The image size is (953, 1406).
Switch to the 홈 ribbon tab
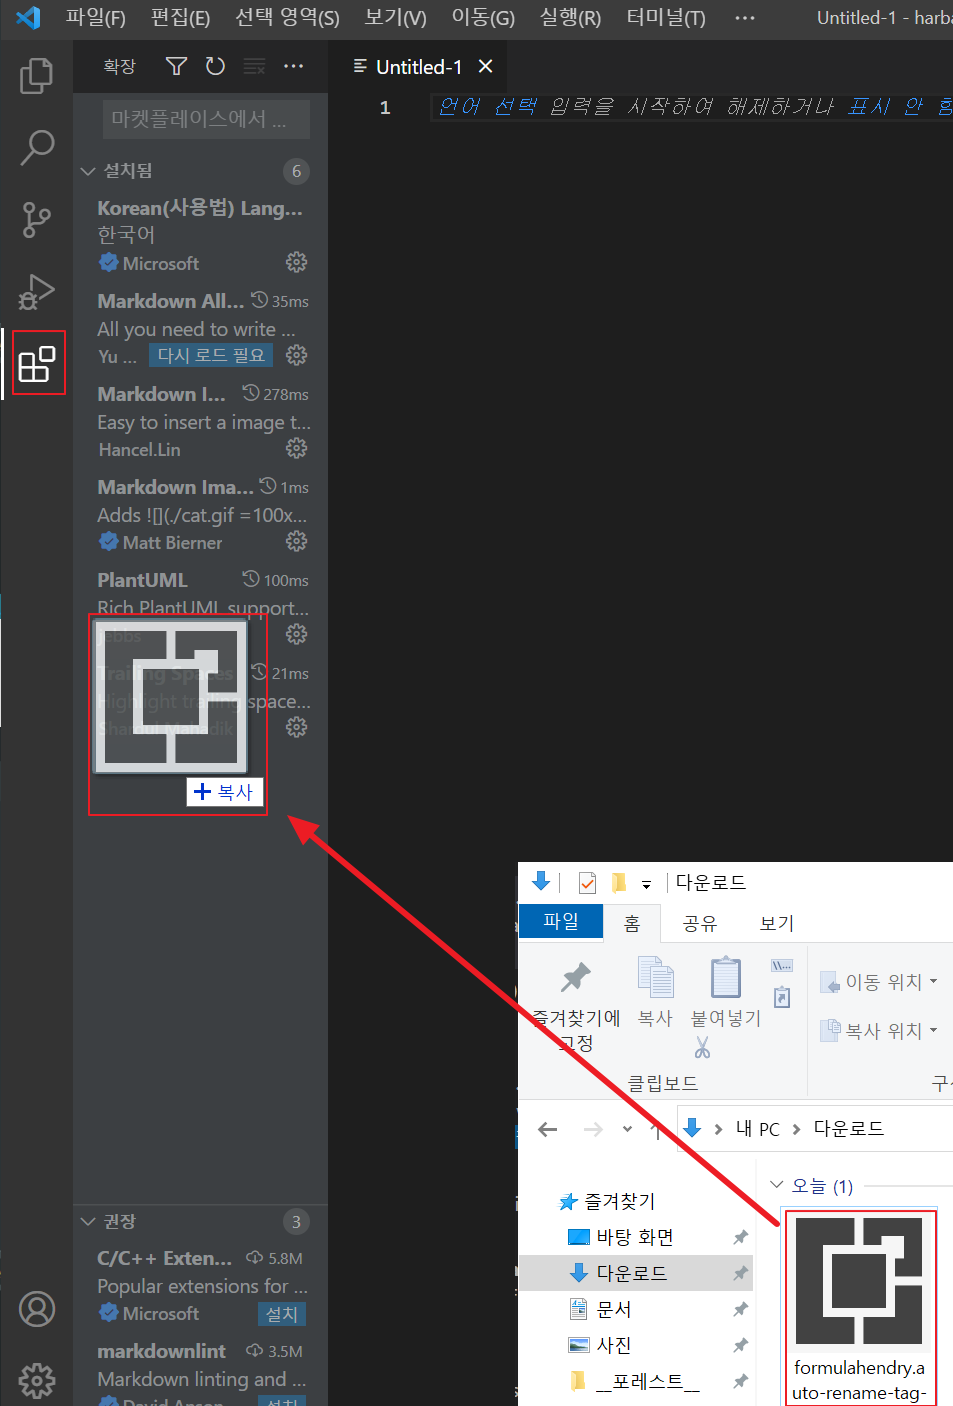click(x=632, y=922)
